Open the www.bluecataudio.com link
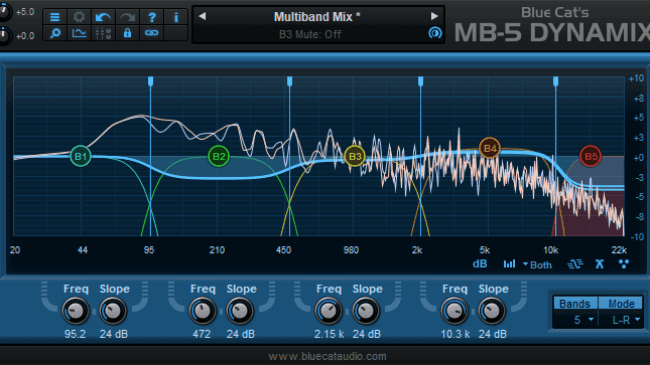 (x=327, y=356)
